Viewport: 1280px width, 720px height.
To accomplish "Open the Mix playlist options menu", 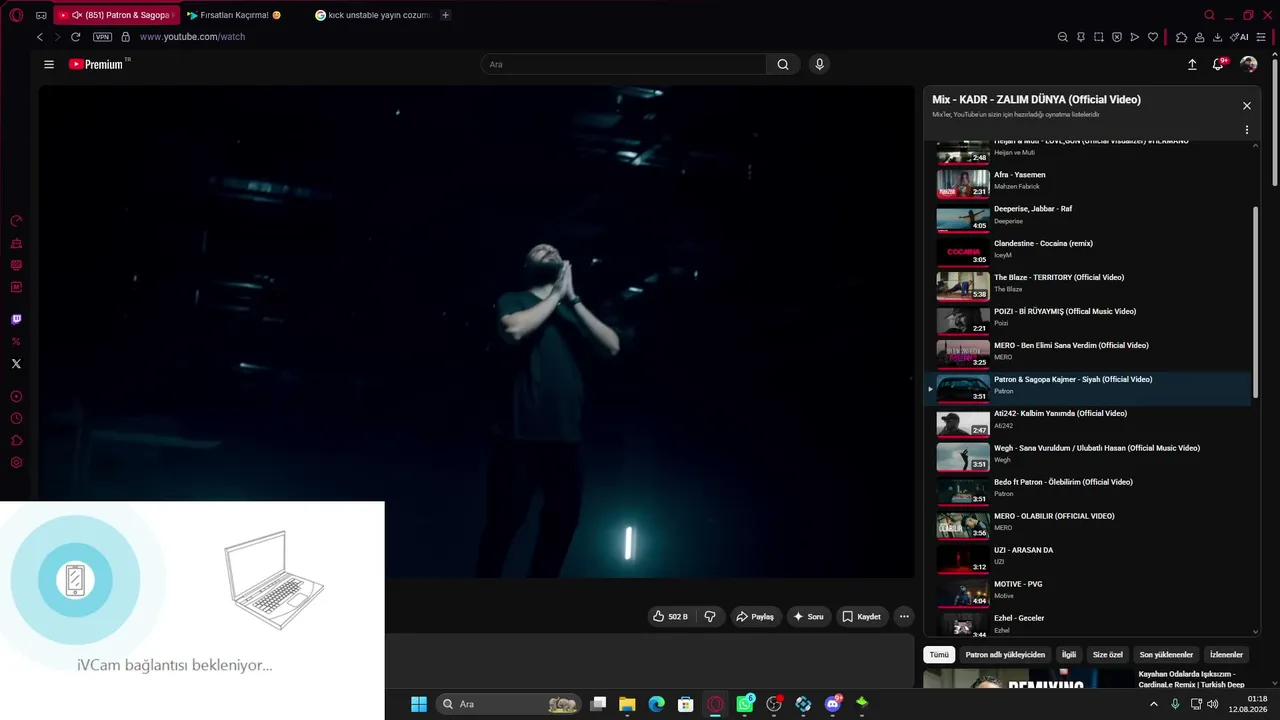I will tap(1247, 130).
